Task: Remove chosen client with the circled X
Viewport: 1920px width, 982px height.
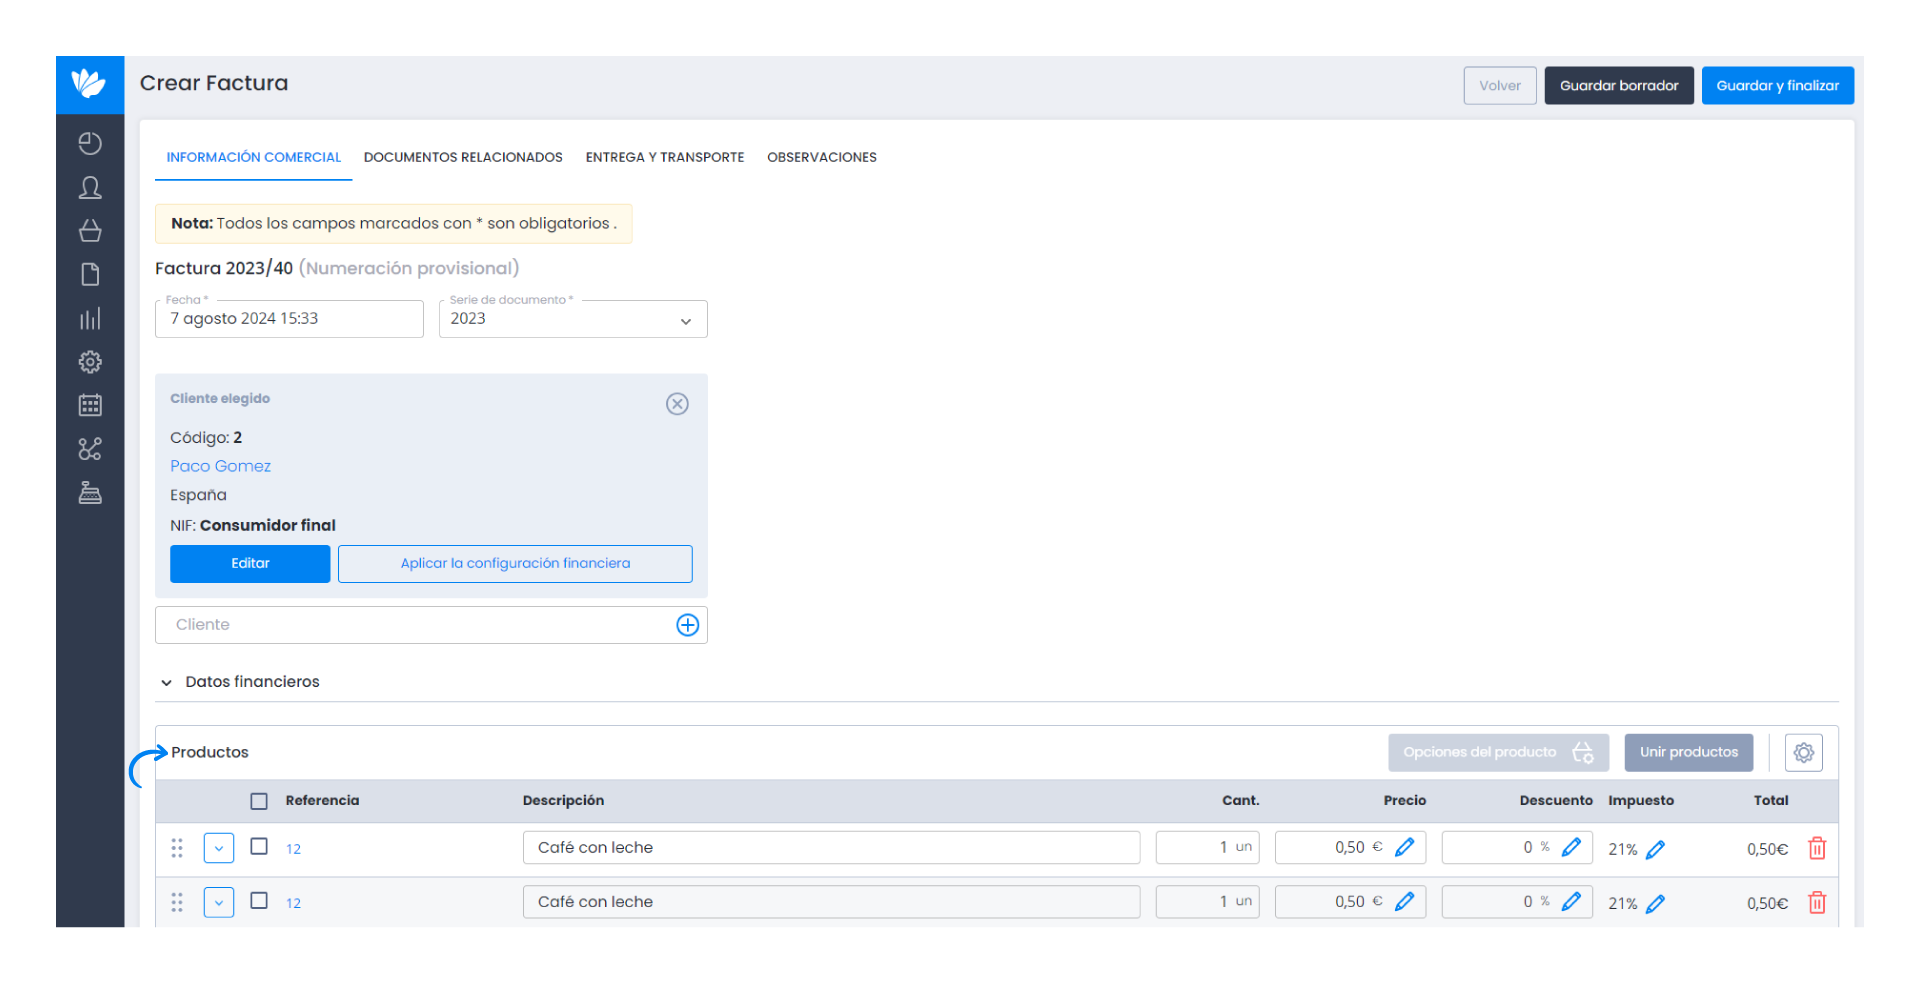Action: (677, 404)
